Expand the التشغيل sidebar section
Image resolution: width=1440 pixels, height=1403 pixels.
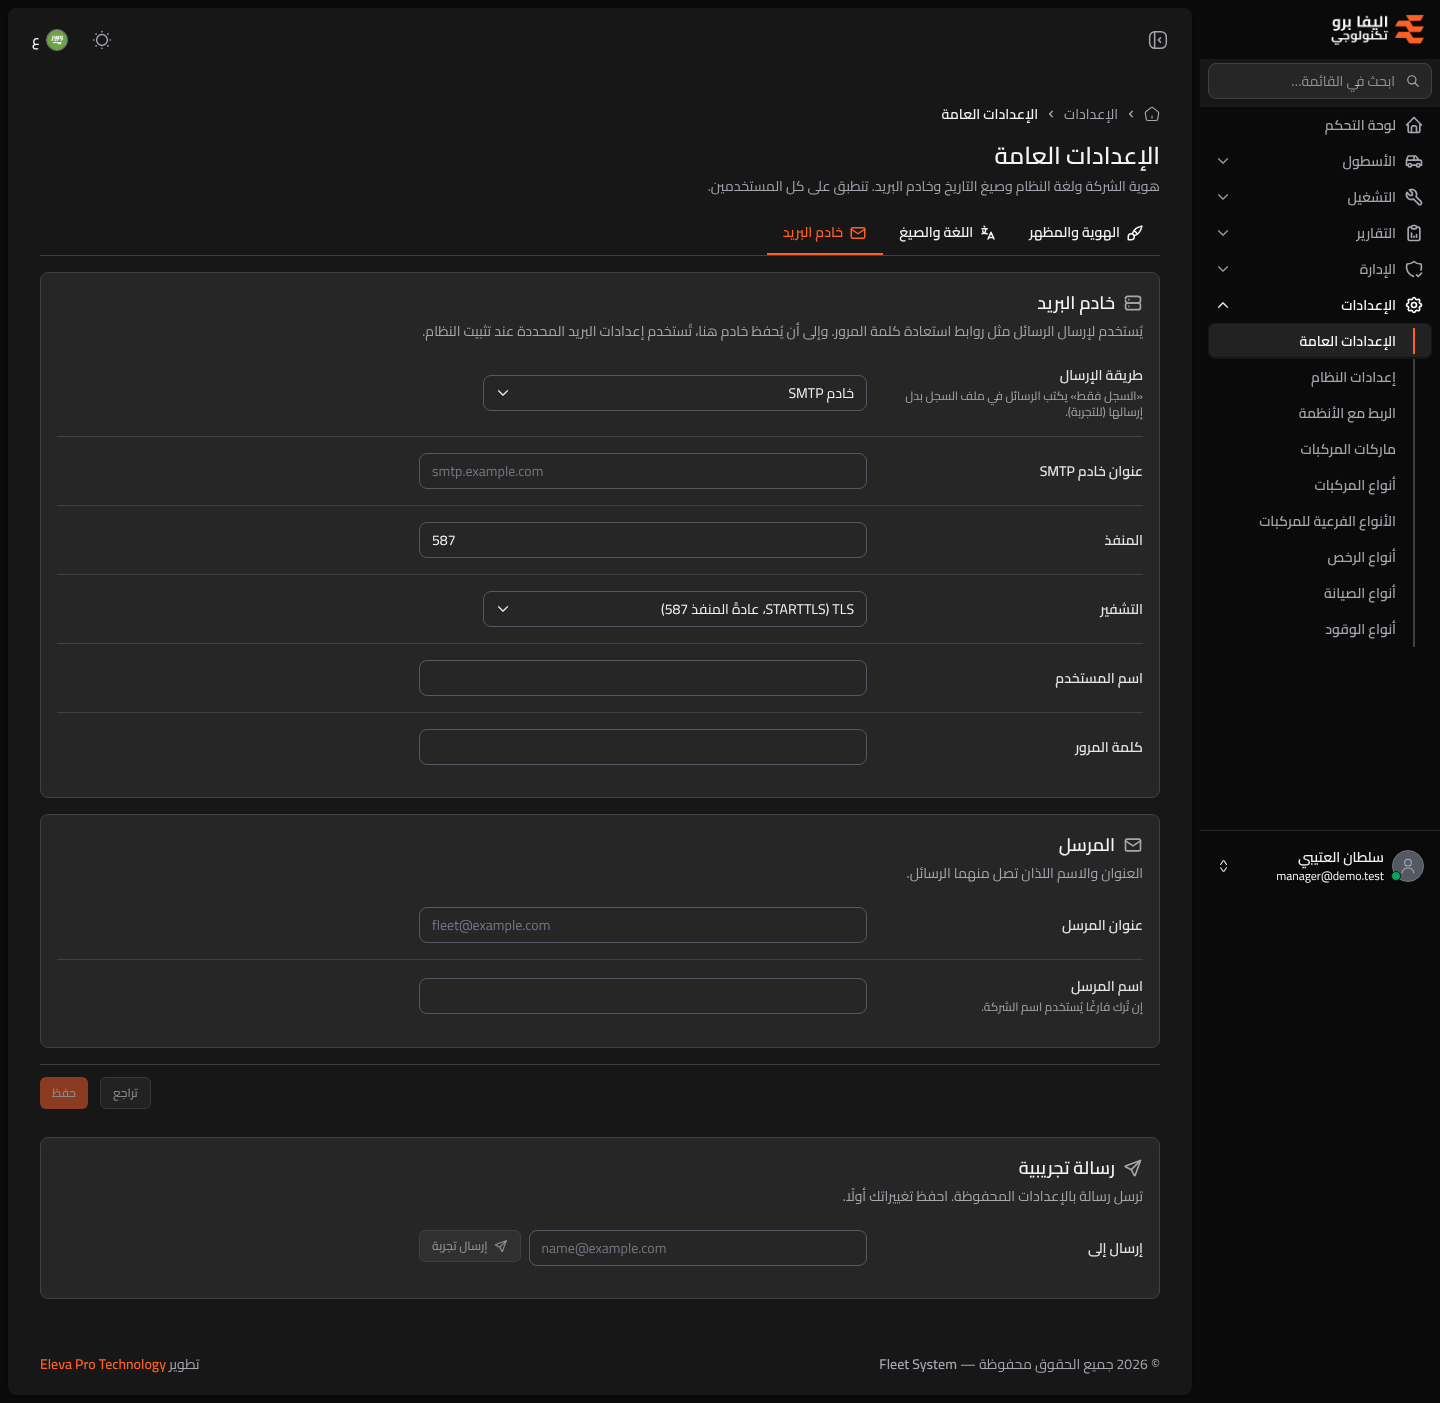(x=1320, y=197)
